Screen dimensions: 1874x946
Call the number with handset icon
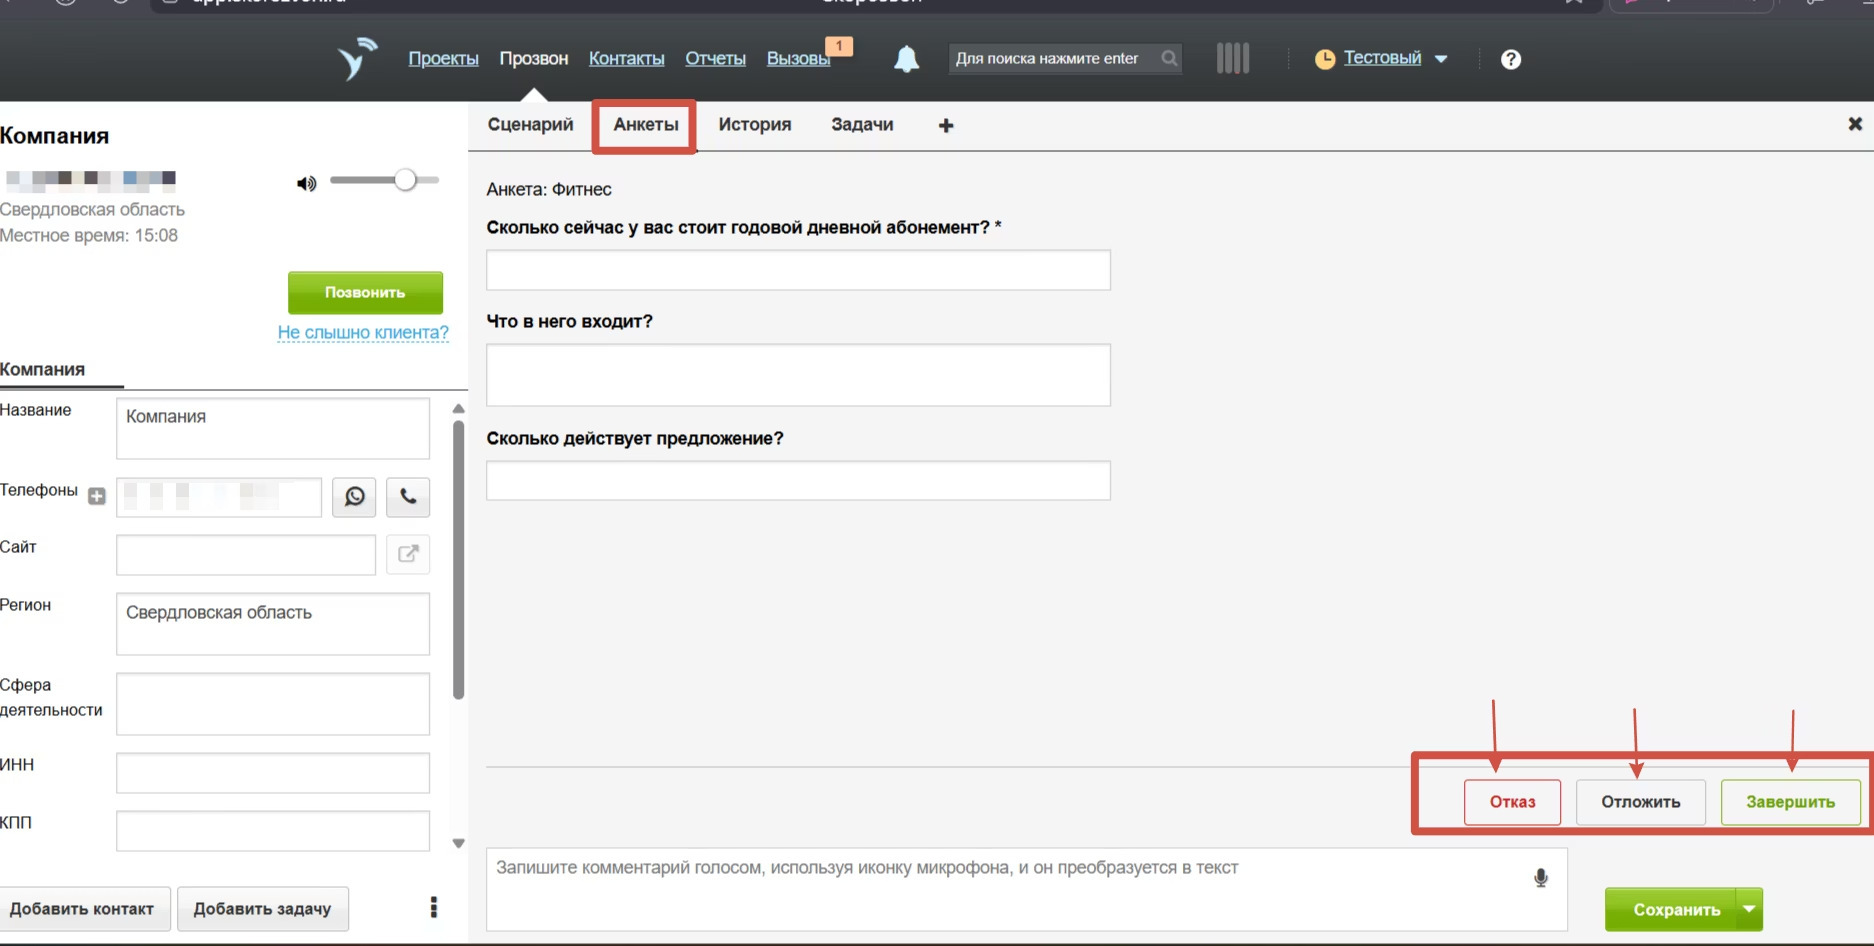click(408, 497)
